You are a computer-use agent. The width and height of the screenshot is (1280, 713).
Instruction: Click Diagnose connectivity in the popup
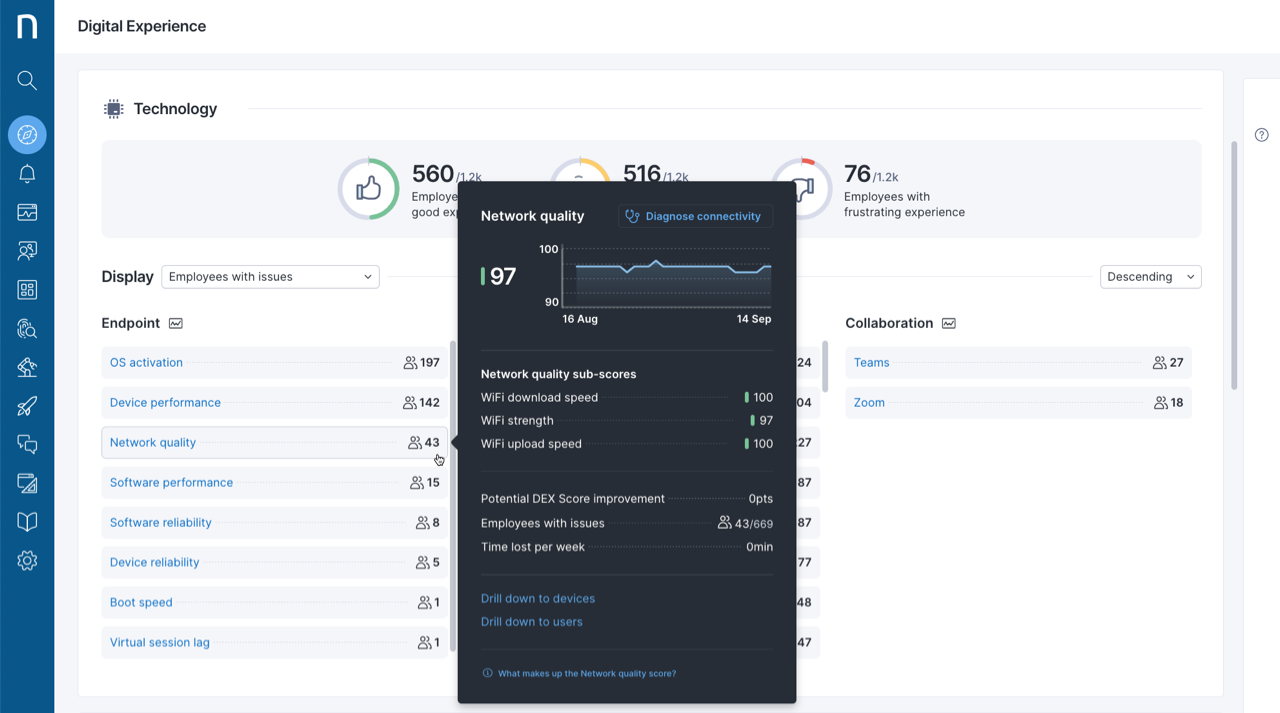695,216
